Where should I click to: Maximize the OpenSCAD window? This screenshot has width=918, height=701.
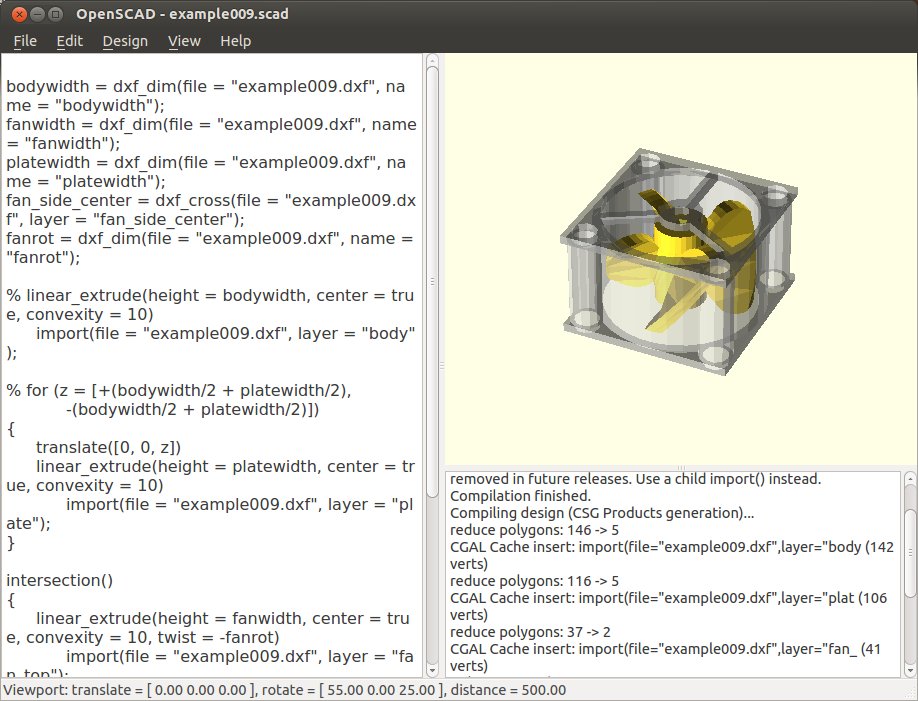coord(55,14)
